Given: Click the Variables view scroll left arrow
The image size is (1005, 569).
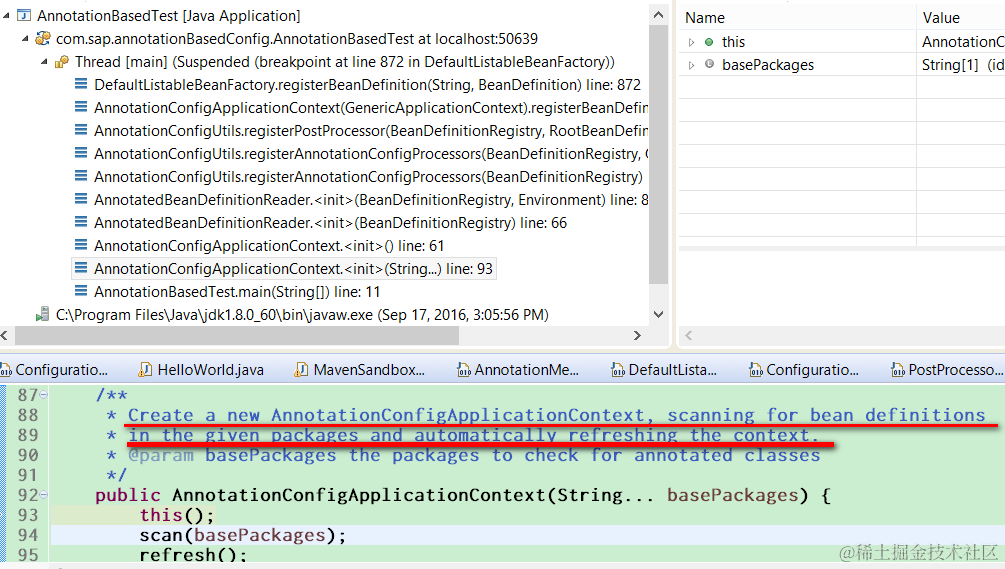Looking at the screenshot, I should point(689,335).
